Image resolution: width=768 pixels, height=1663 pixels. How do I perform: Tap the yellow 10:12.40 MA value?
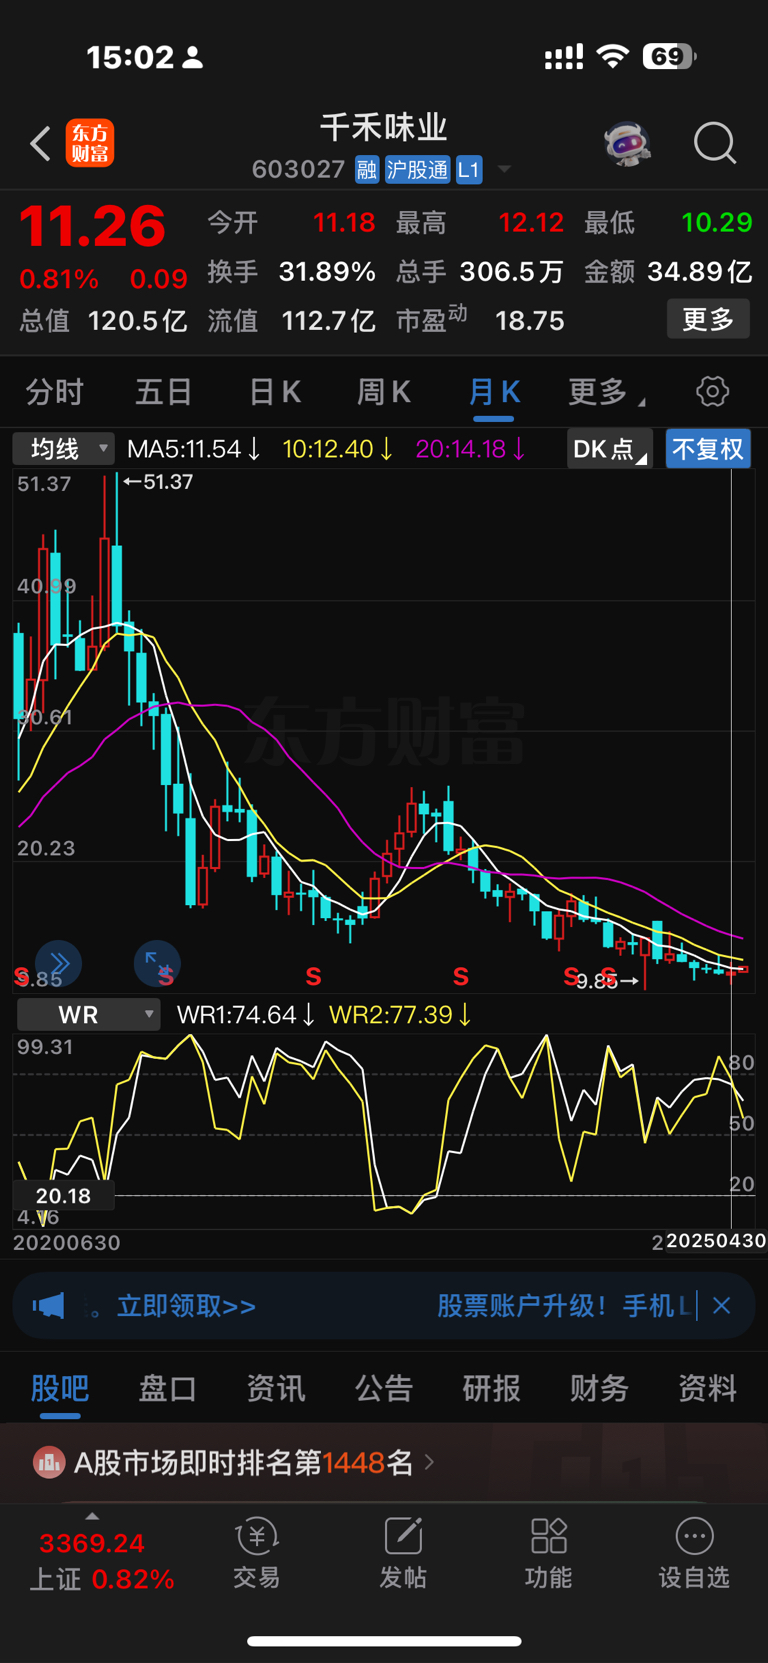pyautogui.click(x=338, y=449)
